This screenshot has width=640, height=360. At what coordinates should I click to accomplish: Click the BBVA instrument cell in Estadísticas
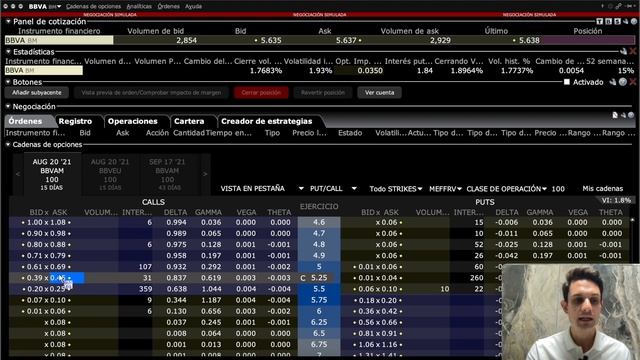click(44, 71)
